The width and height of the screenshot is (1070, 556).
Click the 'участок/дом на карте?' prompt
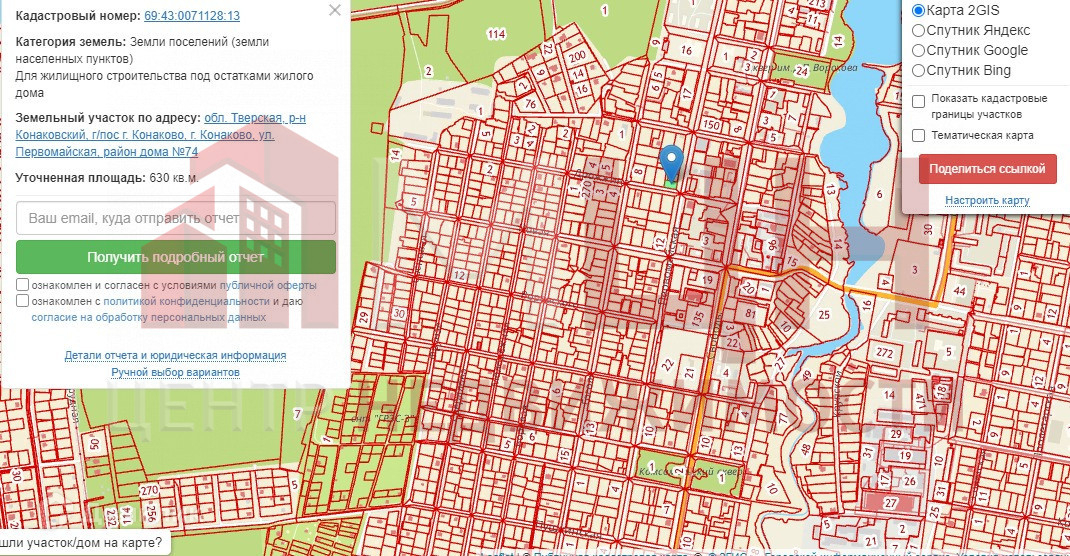[x=82, y=543]
